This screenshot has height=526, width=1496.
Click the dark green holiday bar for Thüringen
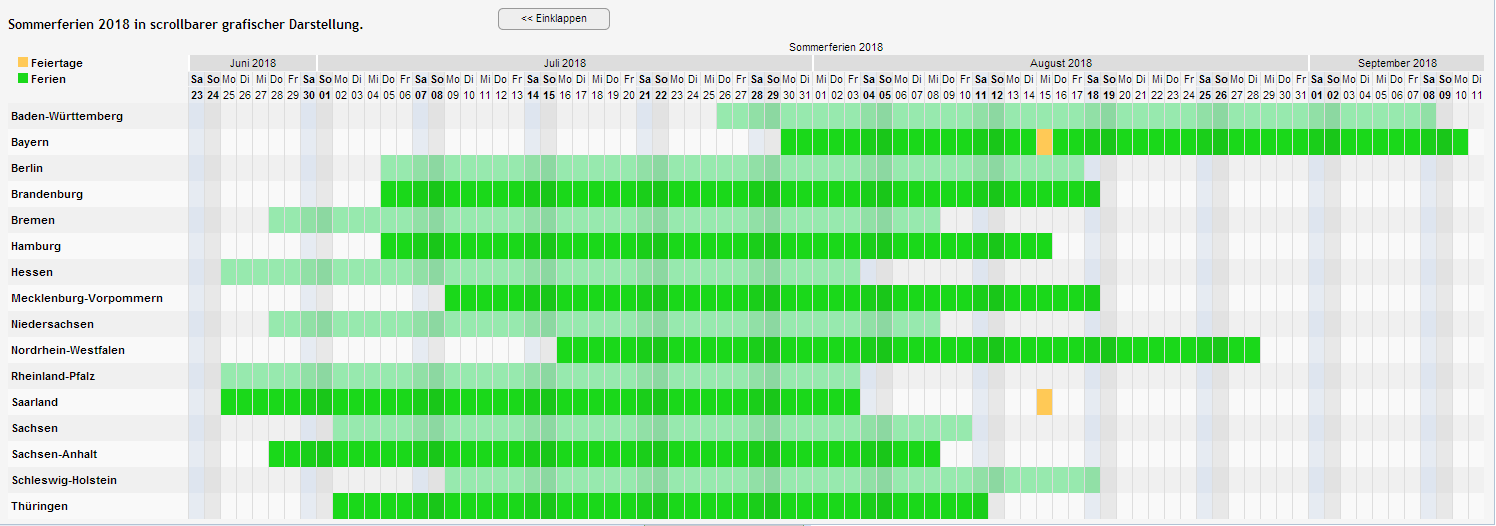(x=660, y=506)
